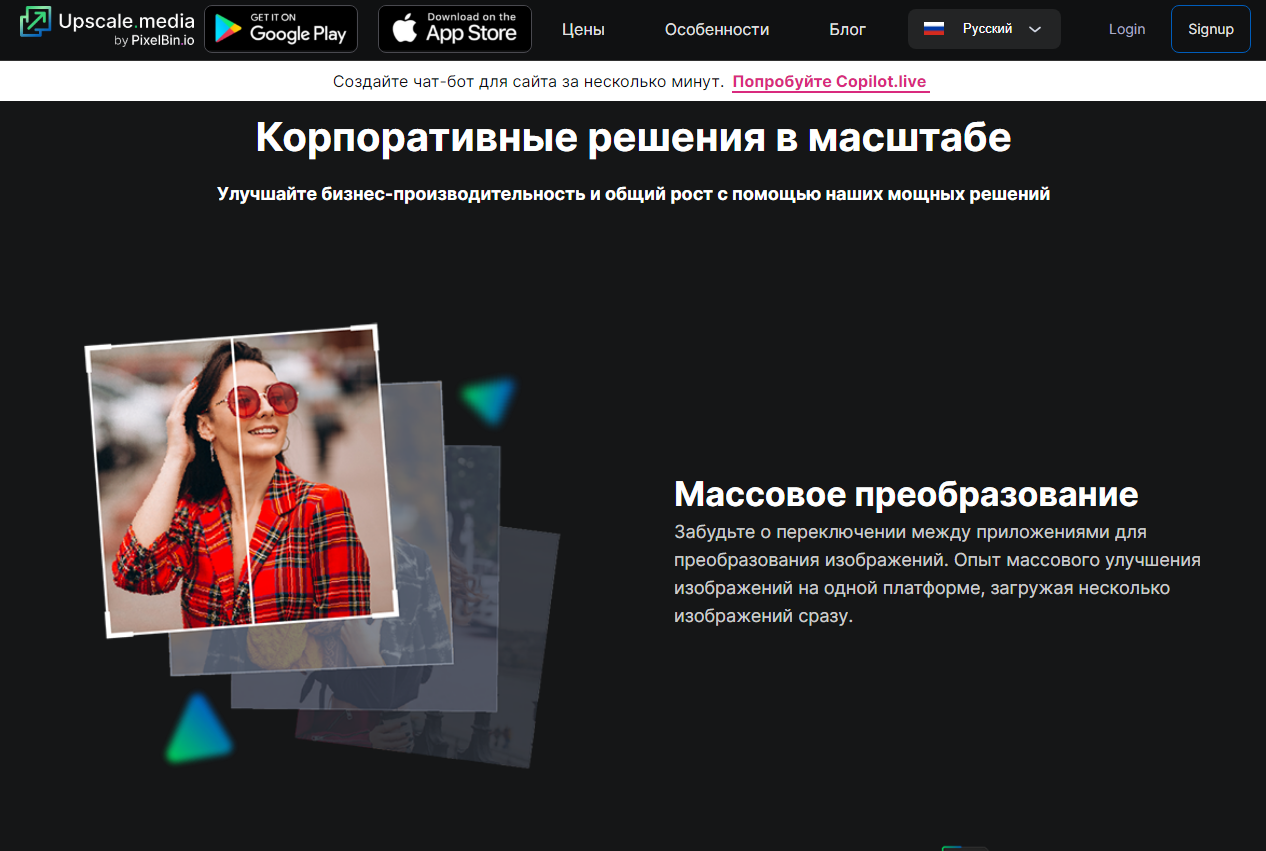1266x851 pixels.
Task: Click the woman in red jacket image
Action: (x=242, y=480)
